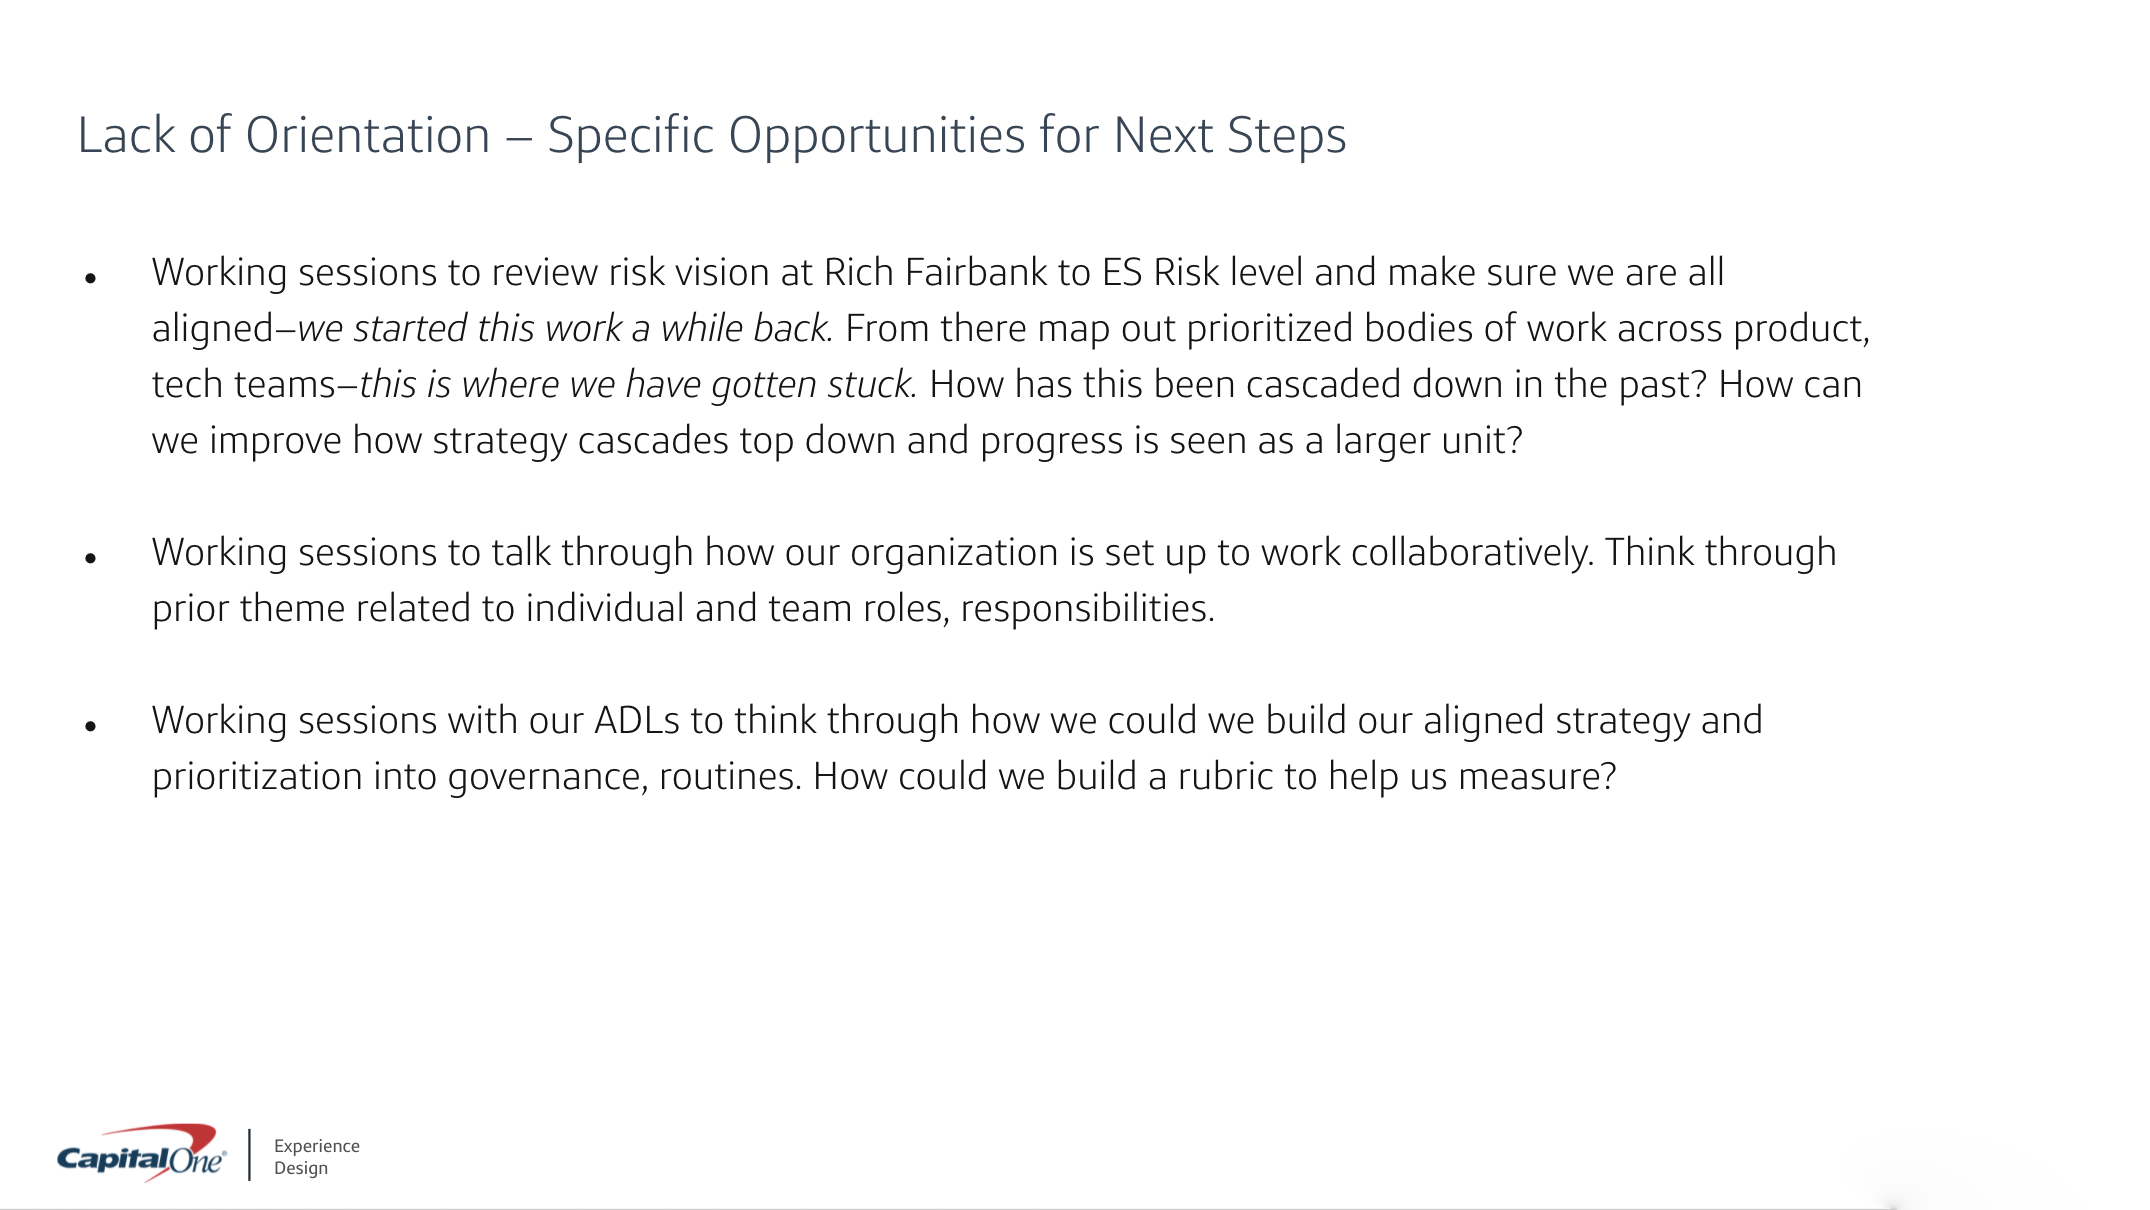Click the word "collaboratively" in second bullet

tap(1471, 552)
